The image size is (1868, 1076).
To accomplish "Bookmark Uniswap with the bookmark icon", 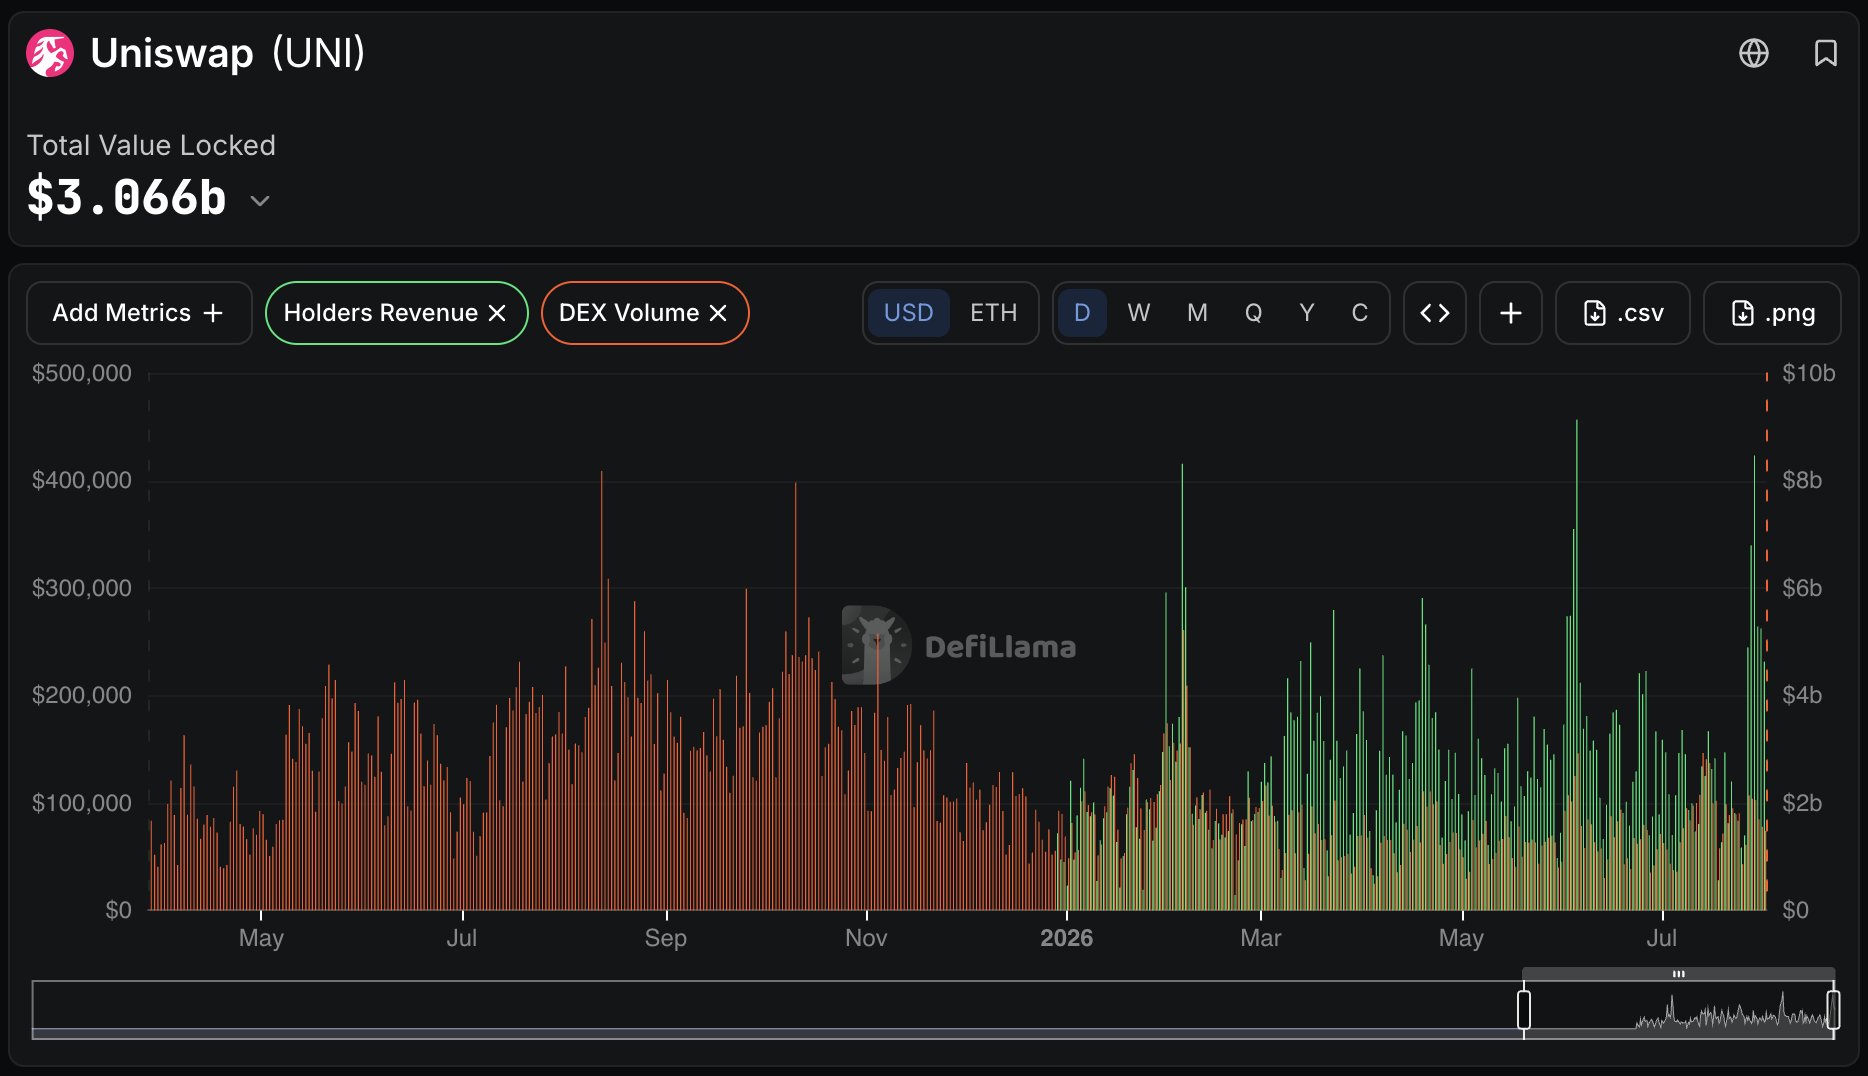I will [1826, 53].
